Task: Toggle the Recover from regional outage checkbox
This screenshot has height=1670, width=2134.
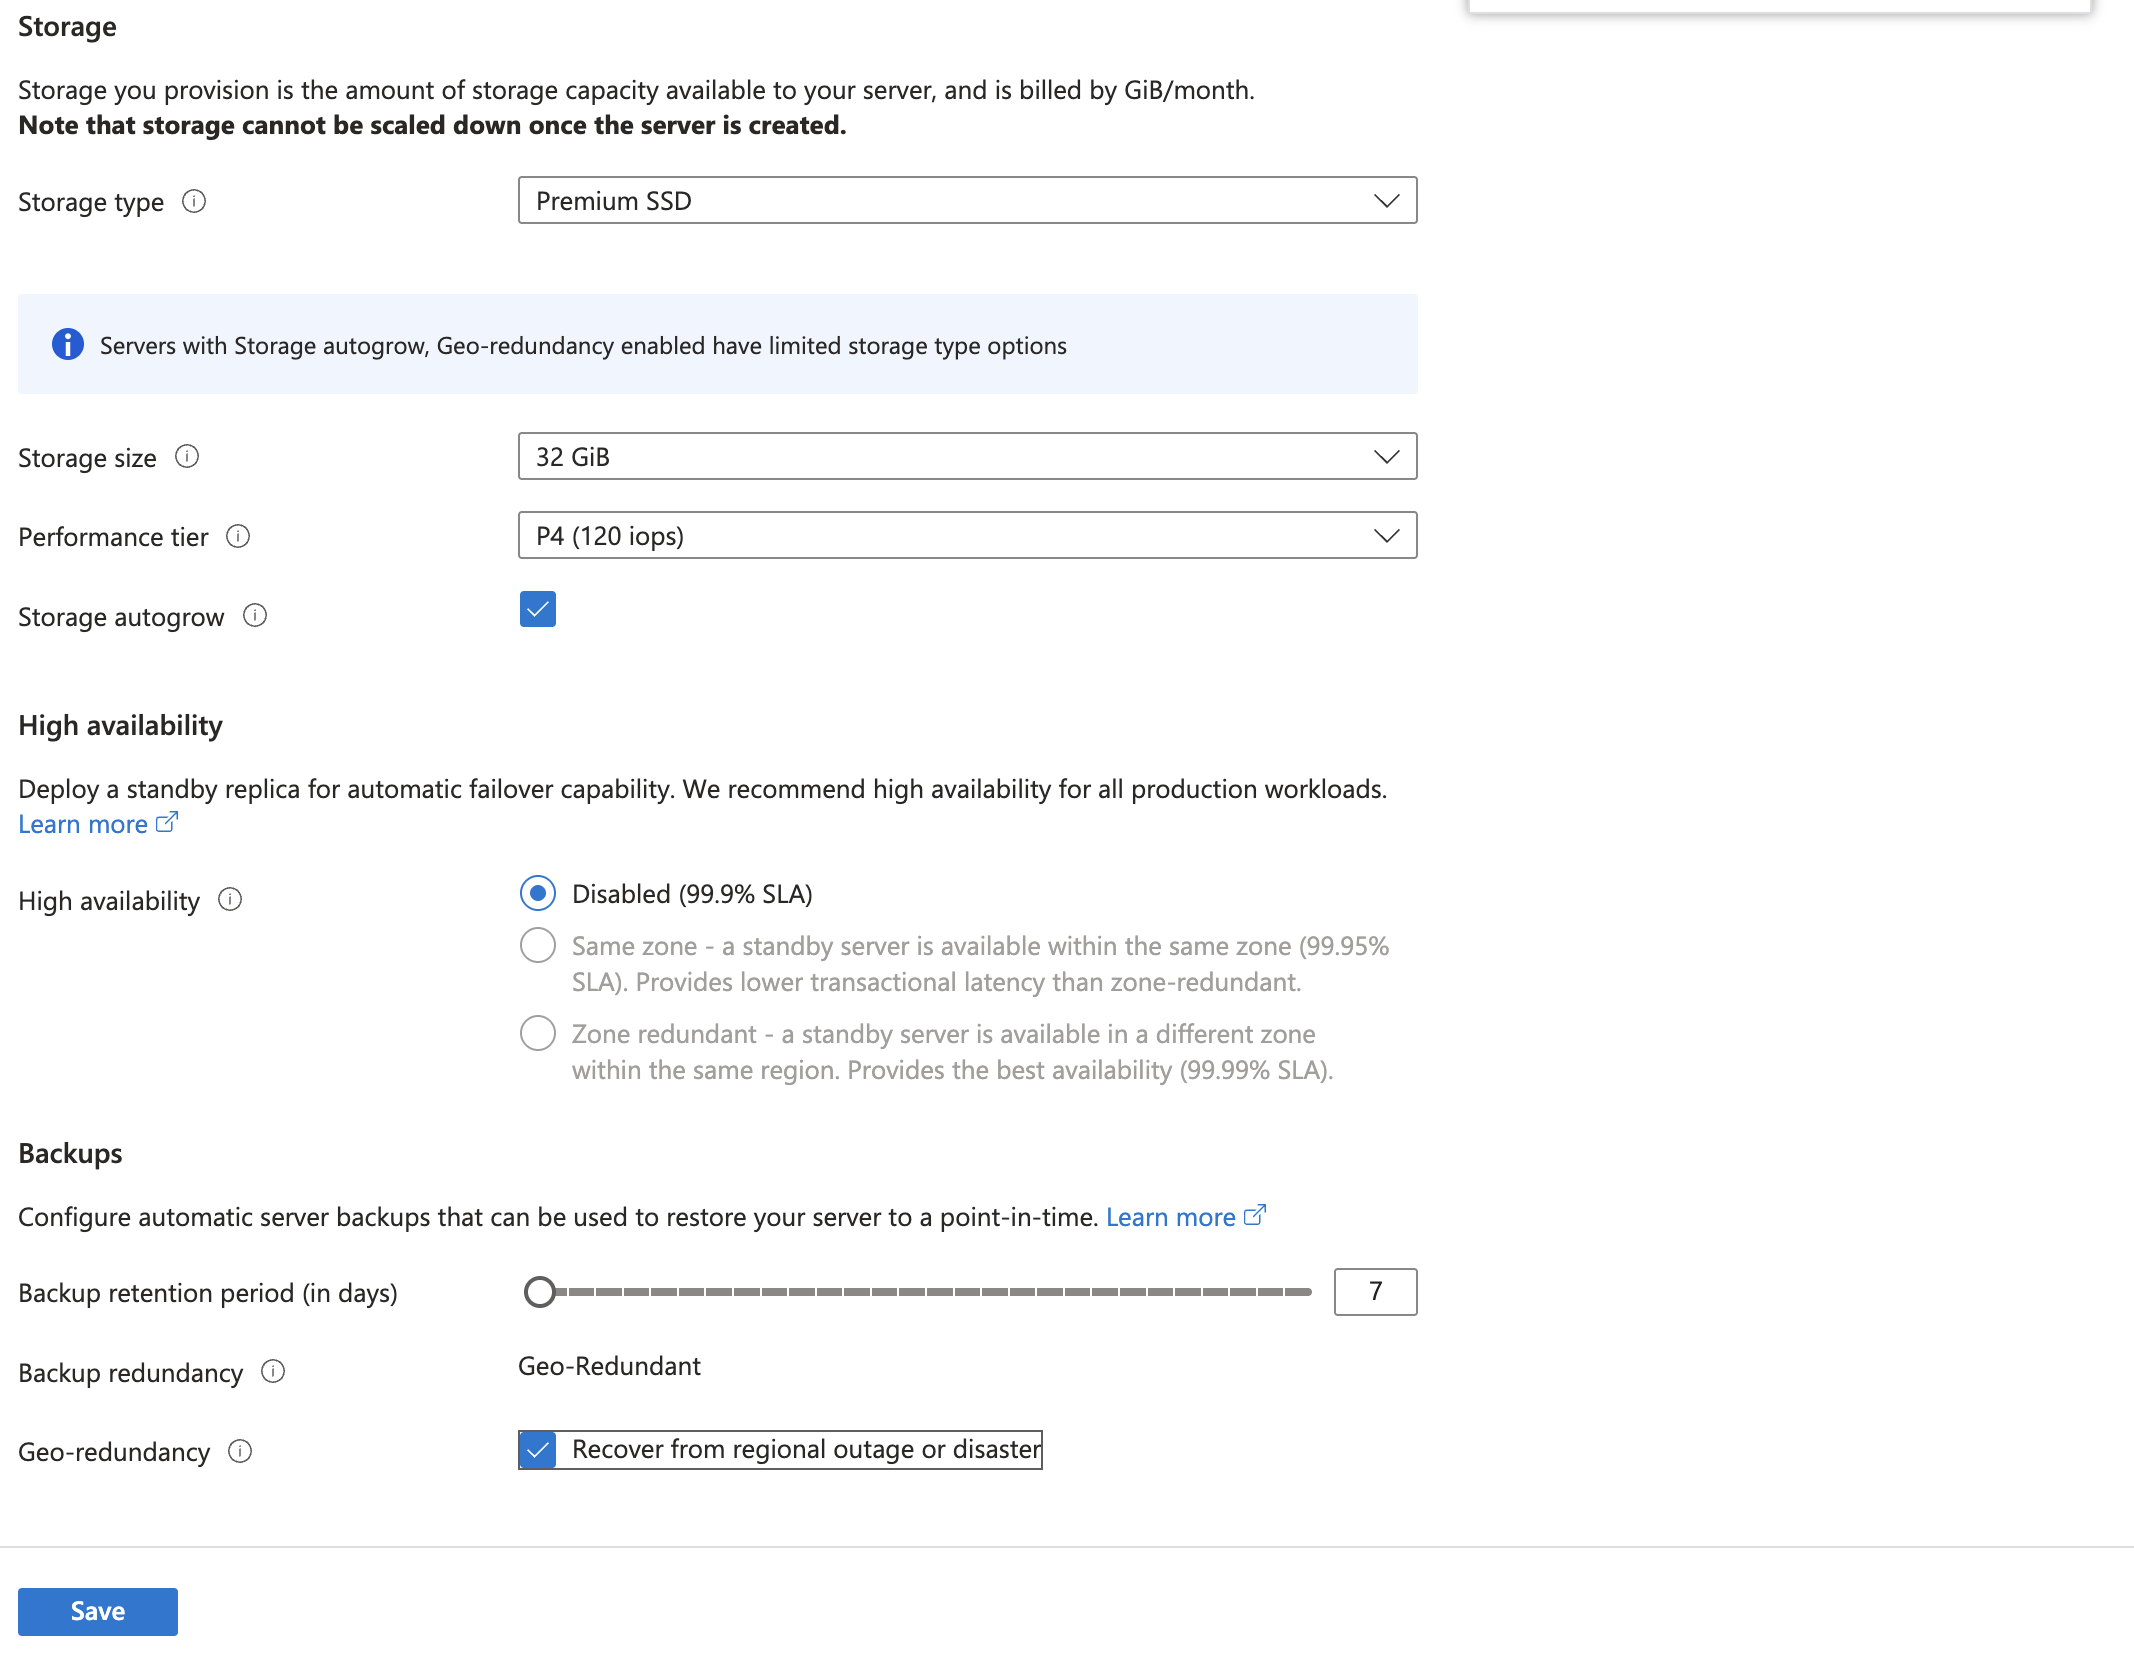Action: [x=538, y=1450]
